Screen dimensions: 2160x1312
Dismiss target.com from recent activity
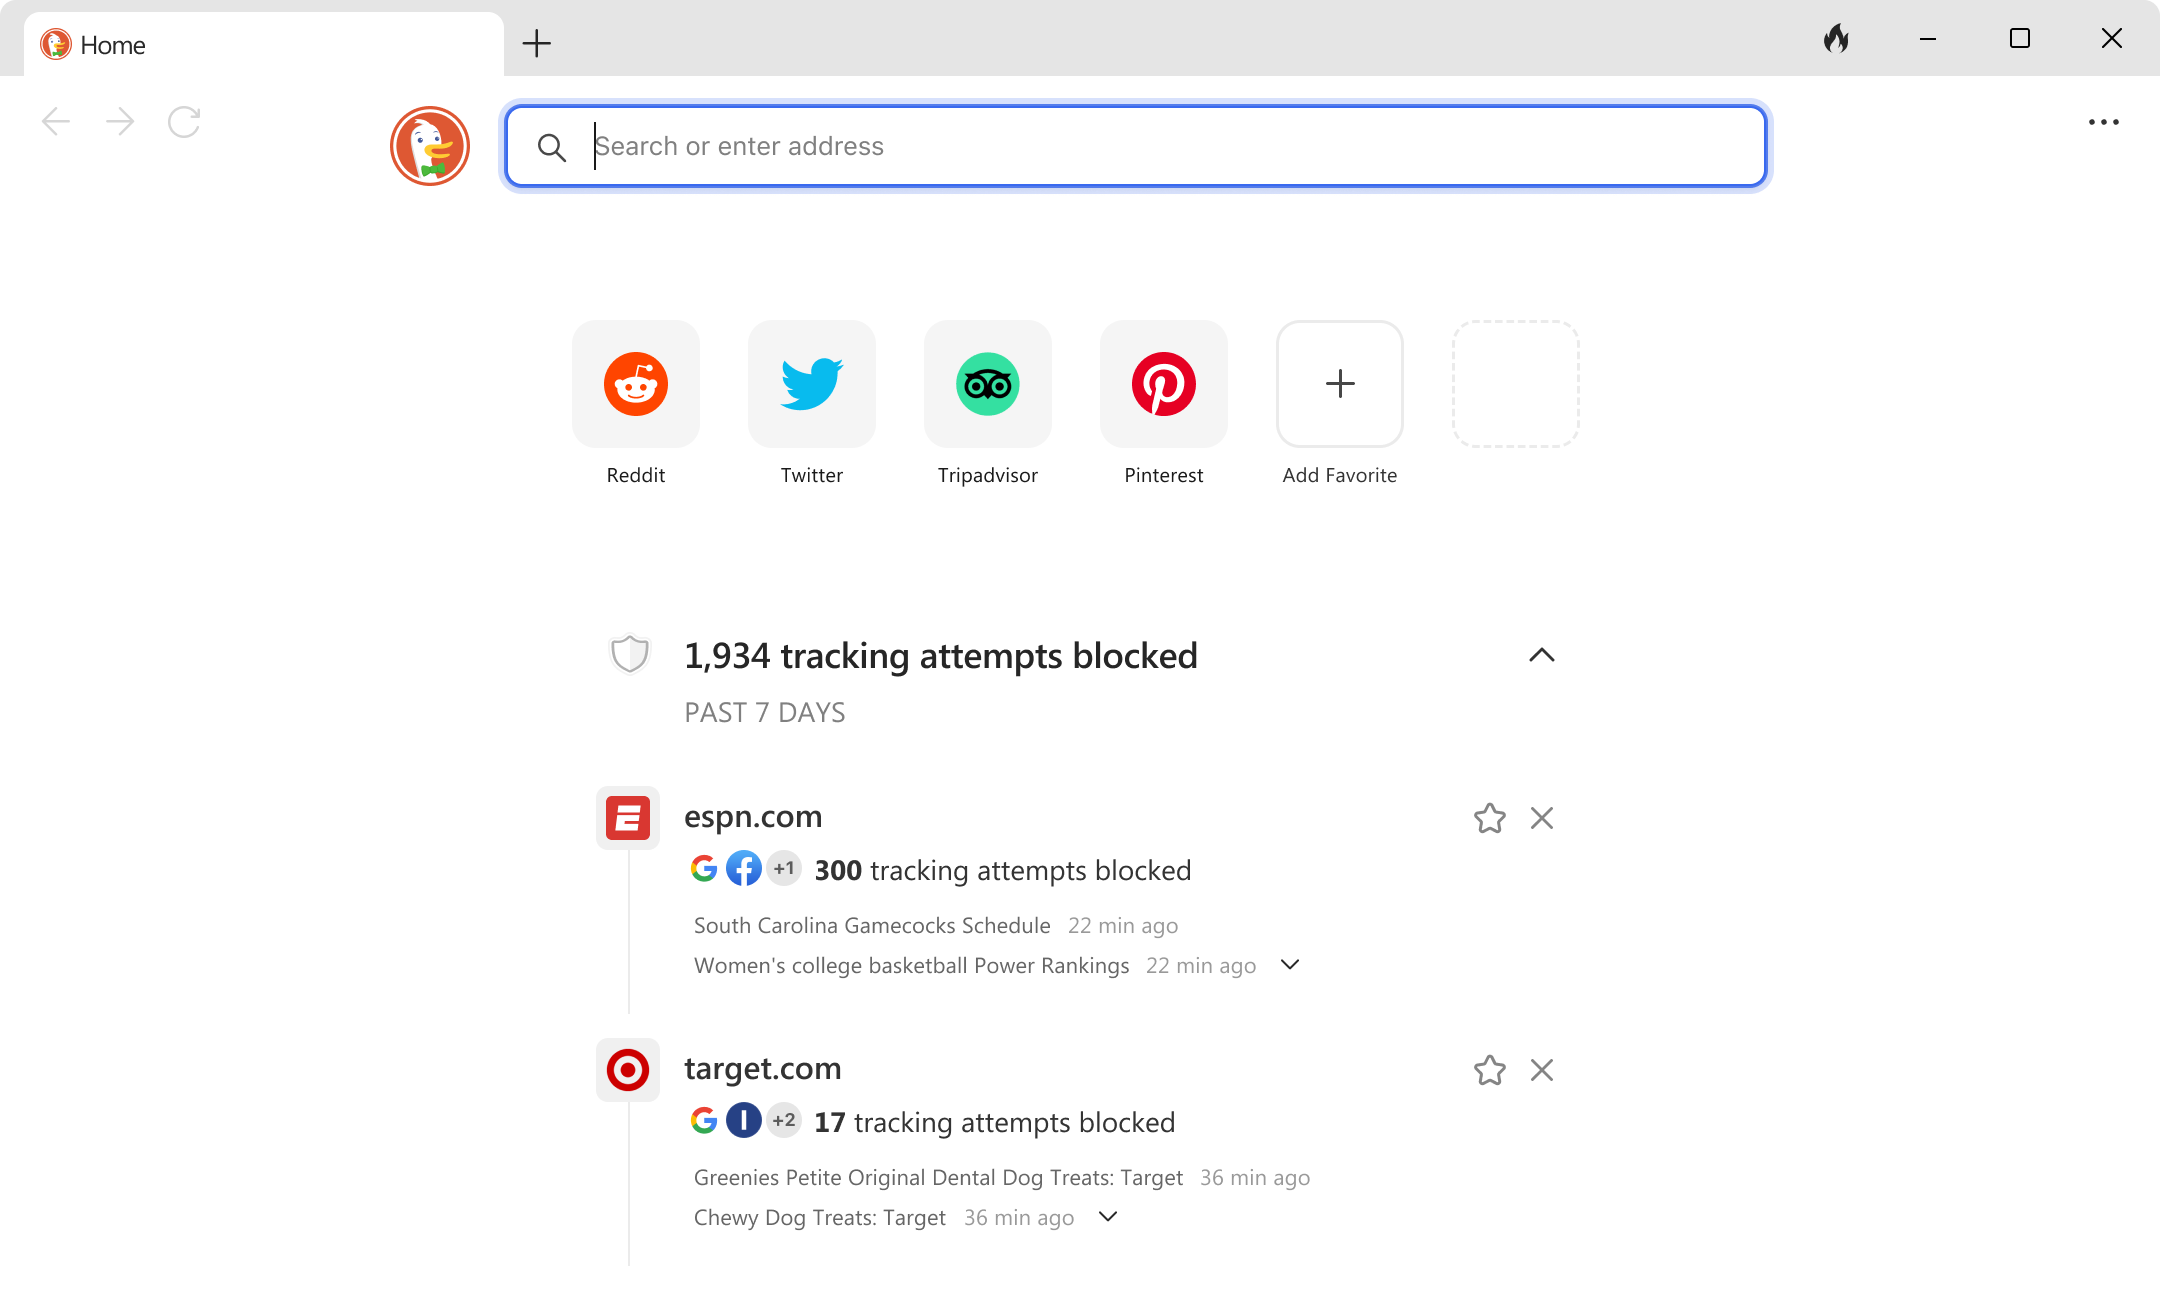click(1541, 1069)
